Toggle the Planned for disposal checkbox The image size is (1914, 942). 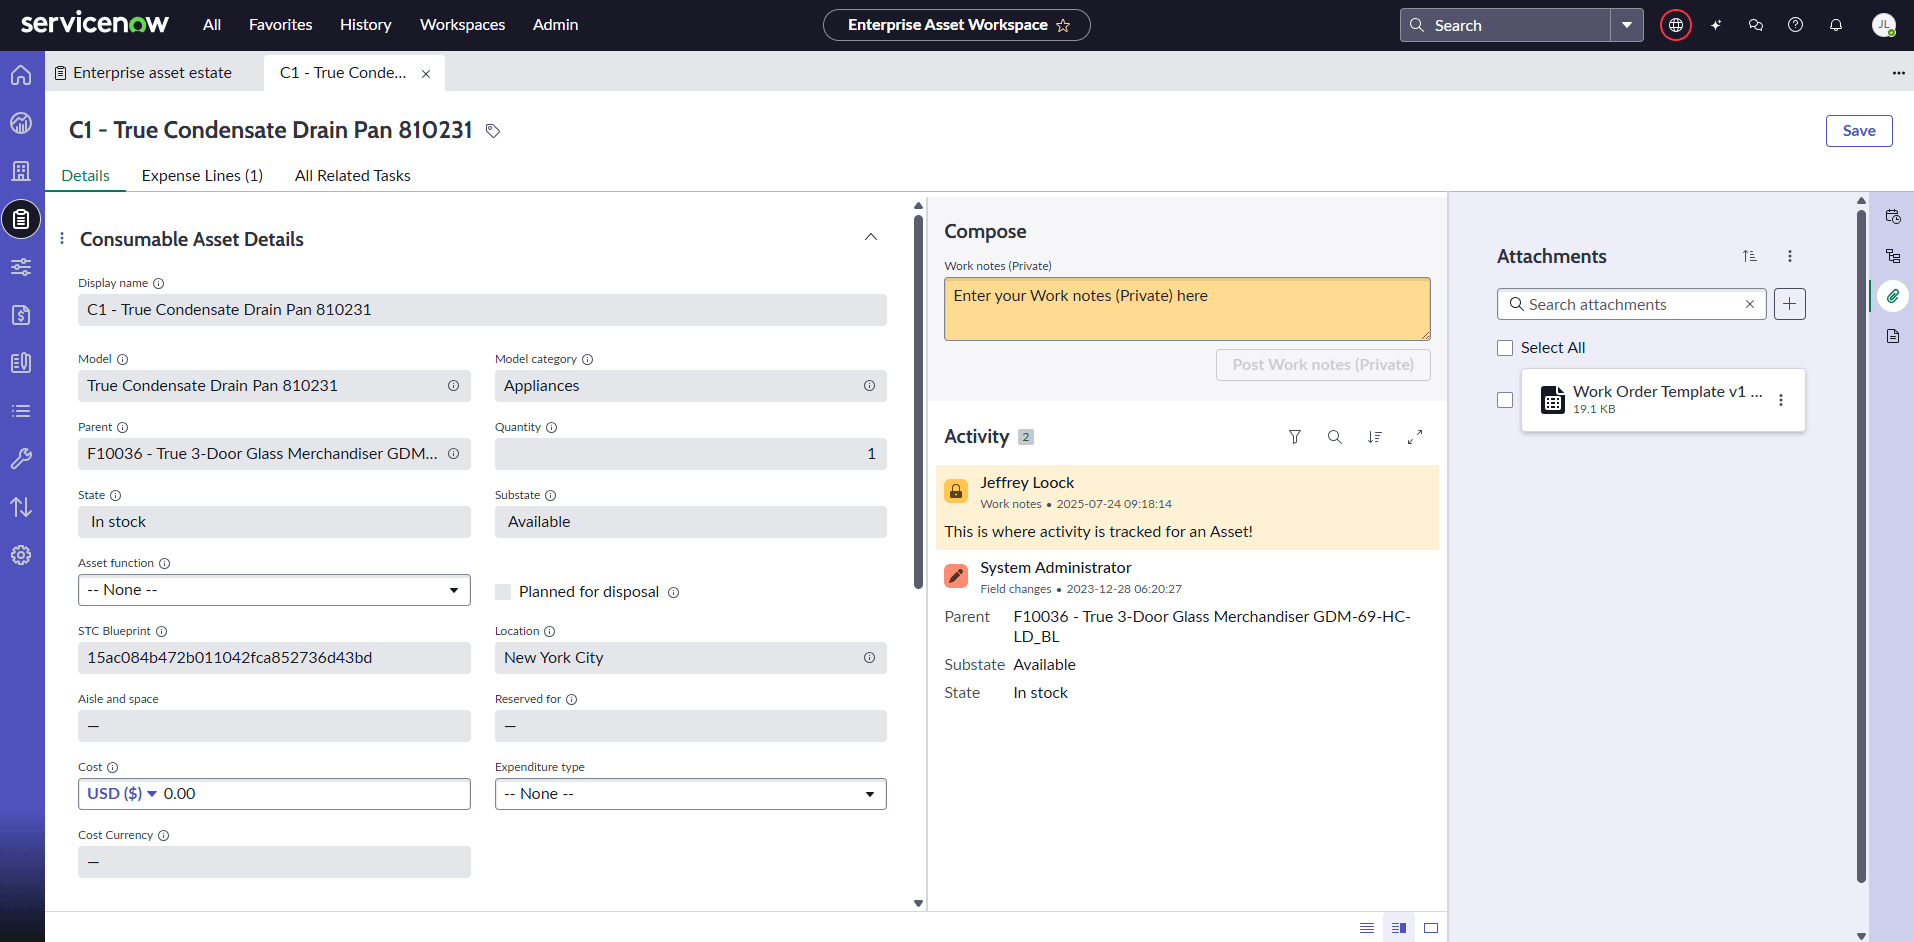coord(503,592)
